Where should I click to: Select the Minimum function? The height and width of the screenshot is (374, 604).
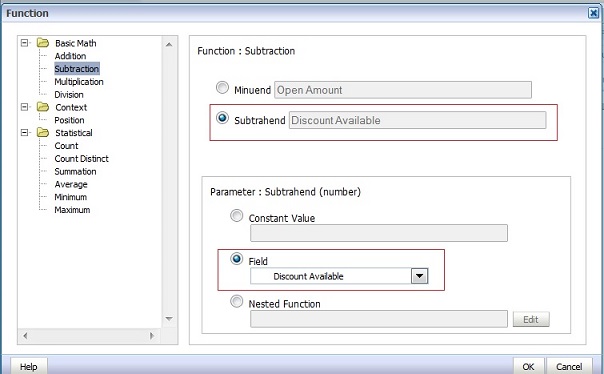[x=70, y=197]
